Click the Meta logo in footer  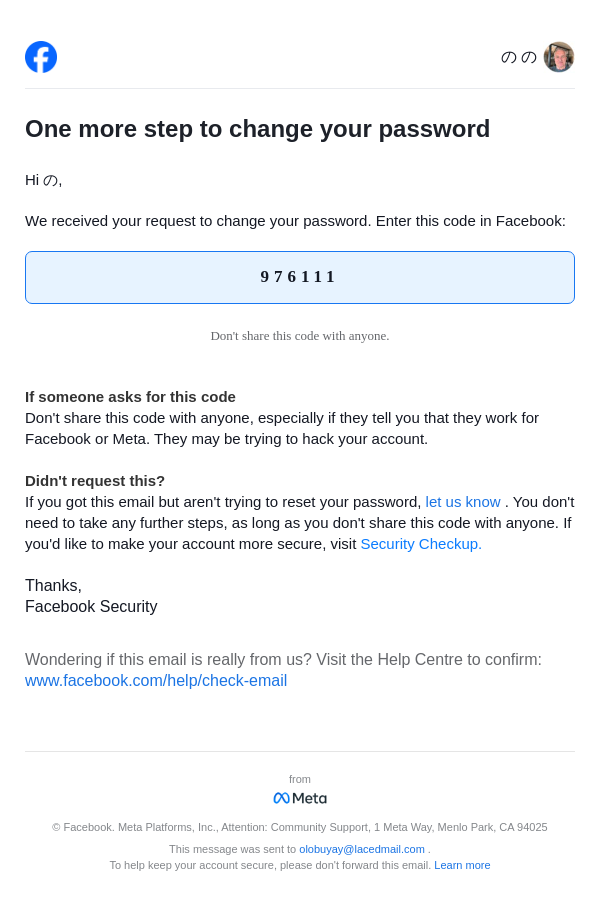click(300, 798)
